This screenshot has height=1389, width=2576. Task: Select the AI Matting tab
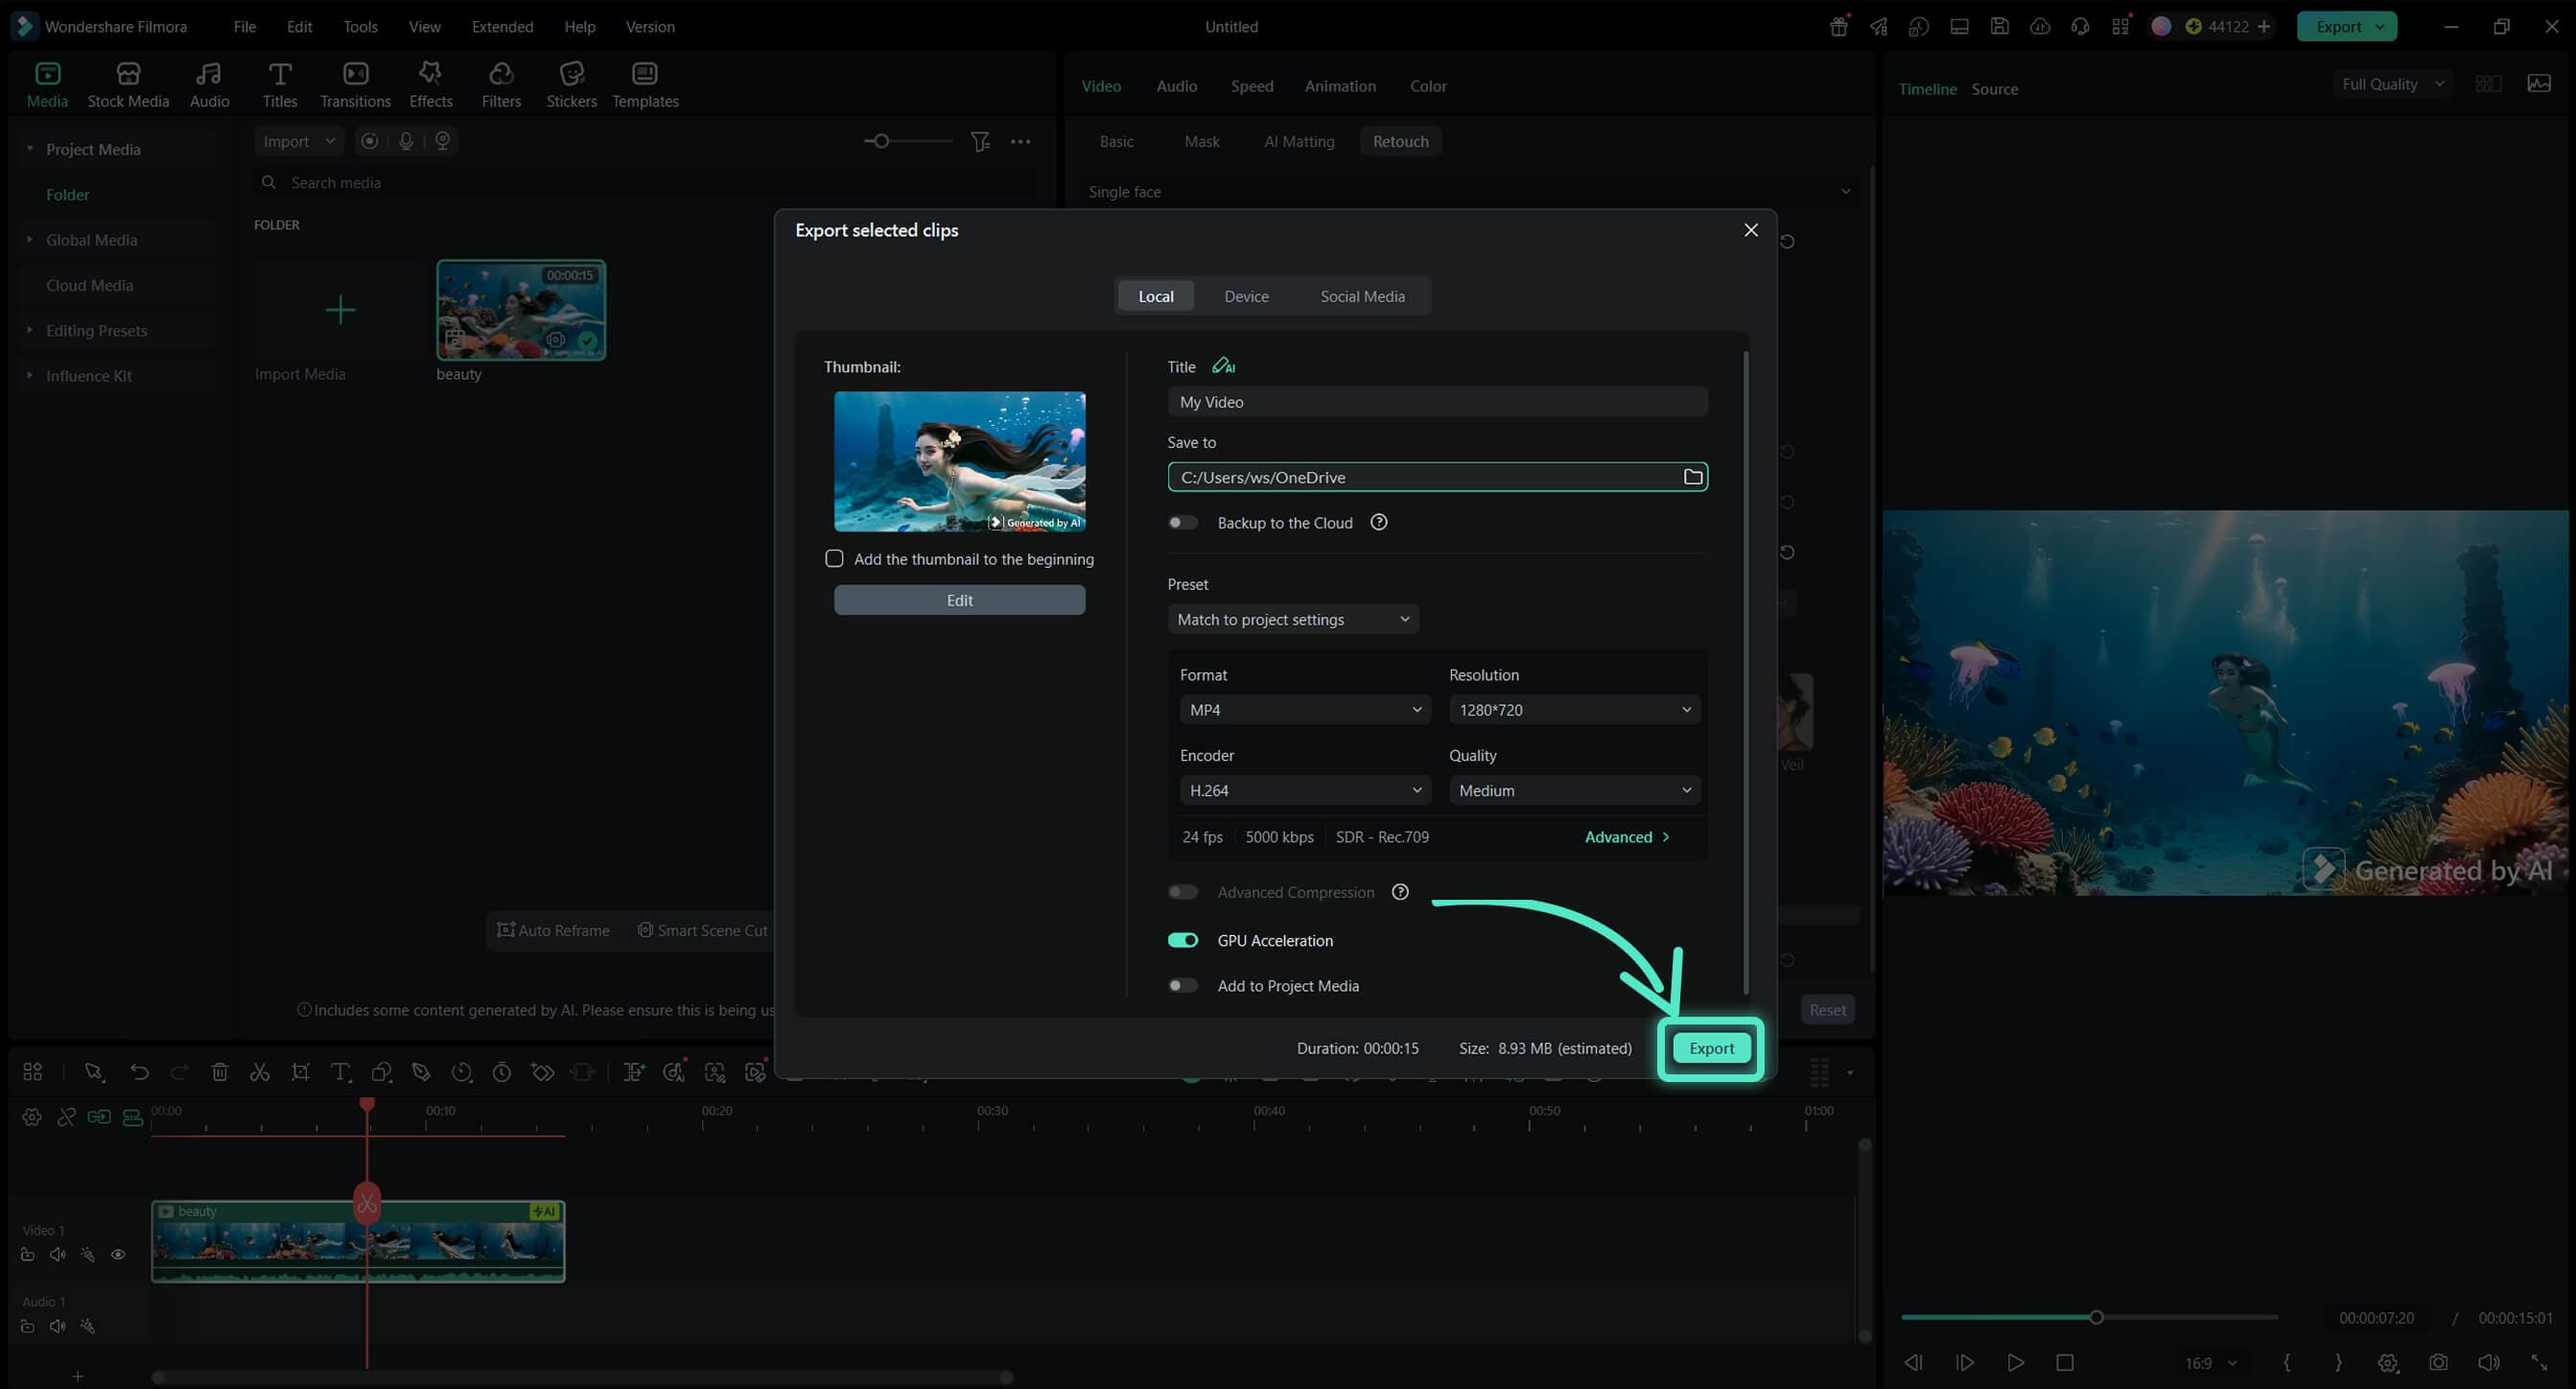click(x=1299, y=141)
